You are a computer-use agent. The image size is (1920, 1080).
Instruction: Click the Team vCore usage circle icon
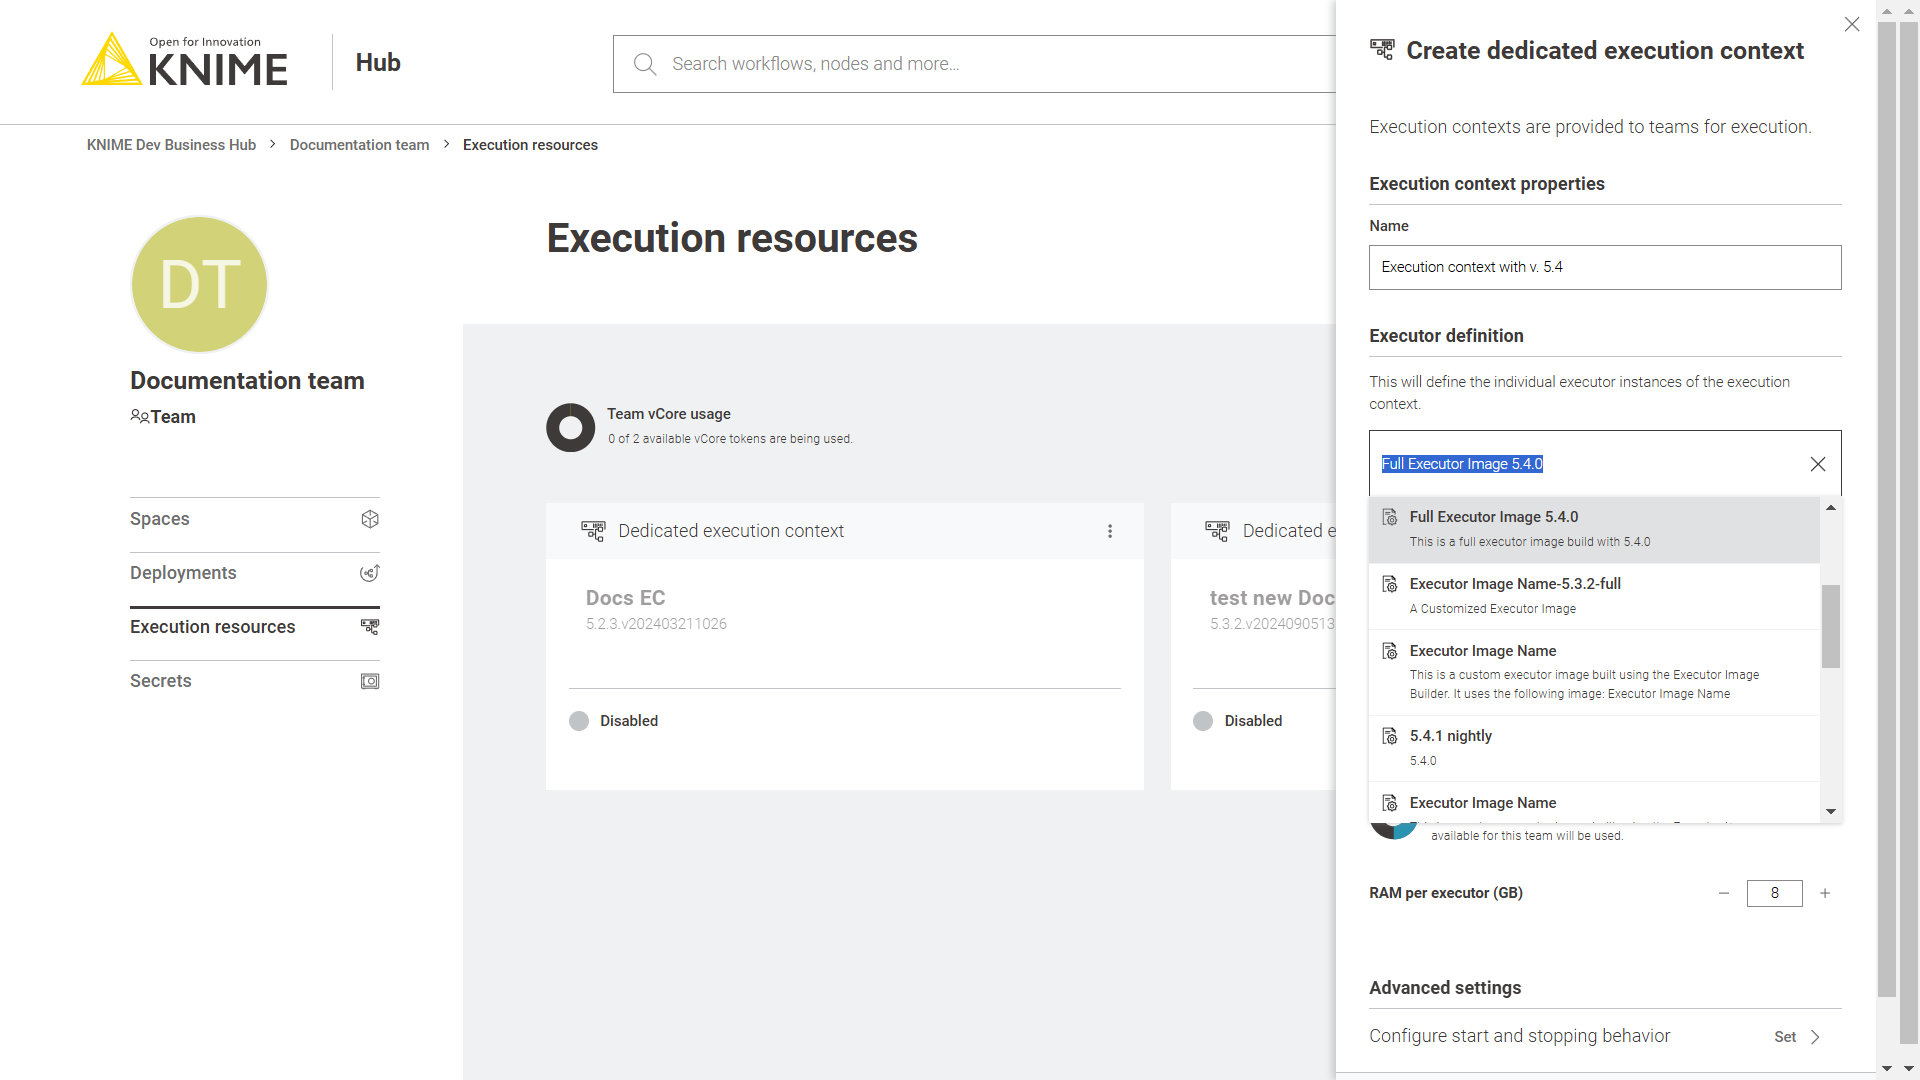tap(570, 426)
